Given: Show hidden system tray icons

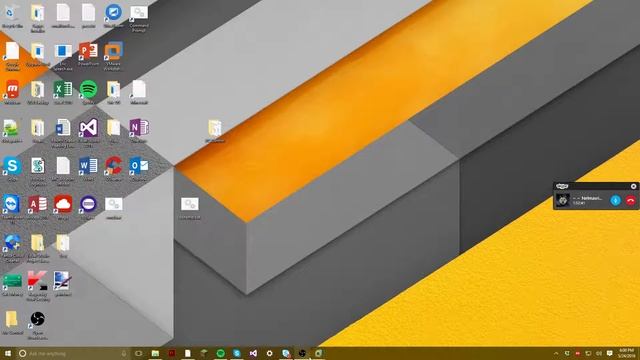Looking at the screenshot, I should coord(556,353).
